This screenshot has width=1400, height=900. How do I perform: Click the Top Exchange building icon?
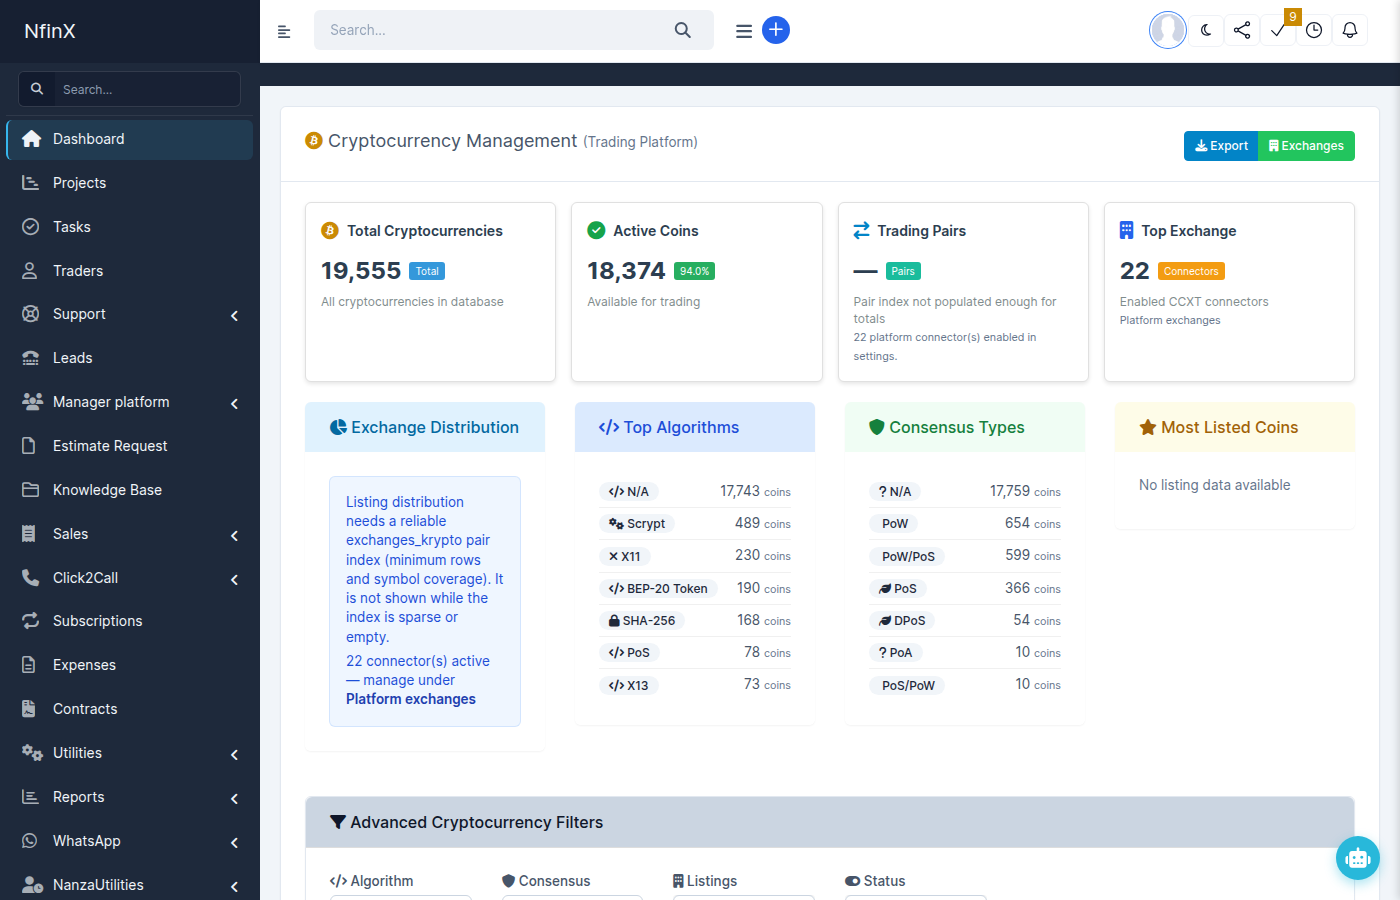pyautogui.click(x=1127, y=231)
